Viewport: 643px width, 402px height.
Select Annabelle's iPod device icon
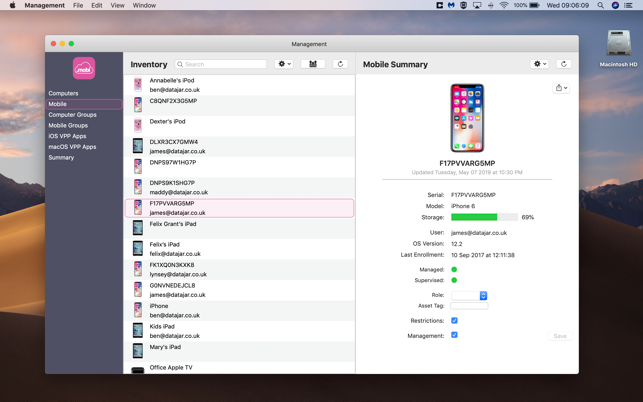[138, 85]
